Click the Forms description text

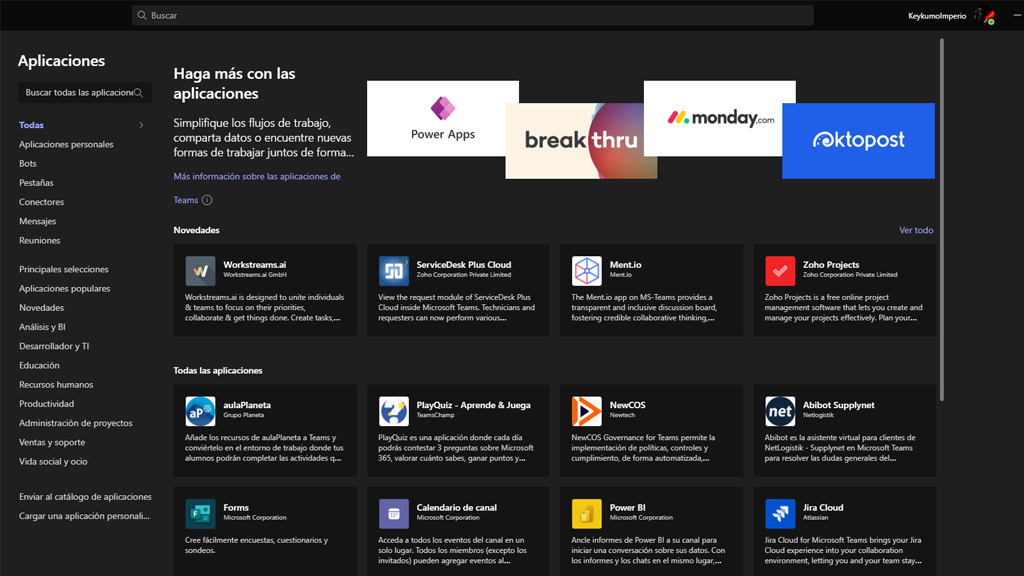[x=256, y=545]
